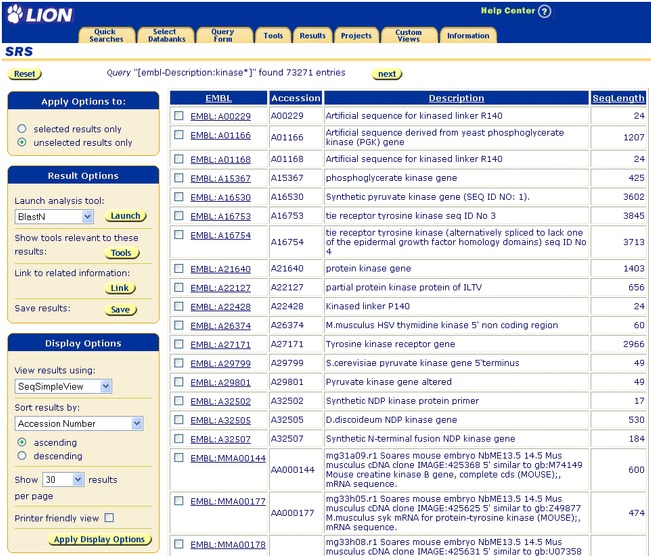Image resolution: width=651 pixels, height=556 pixels.
Task: Check the box for EMBL:A21640
Action: (179, 268)
